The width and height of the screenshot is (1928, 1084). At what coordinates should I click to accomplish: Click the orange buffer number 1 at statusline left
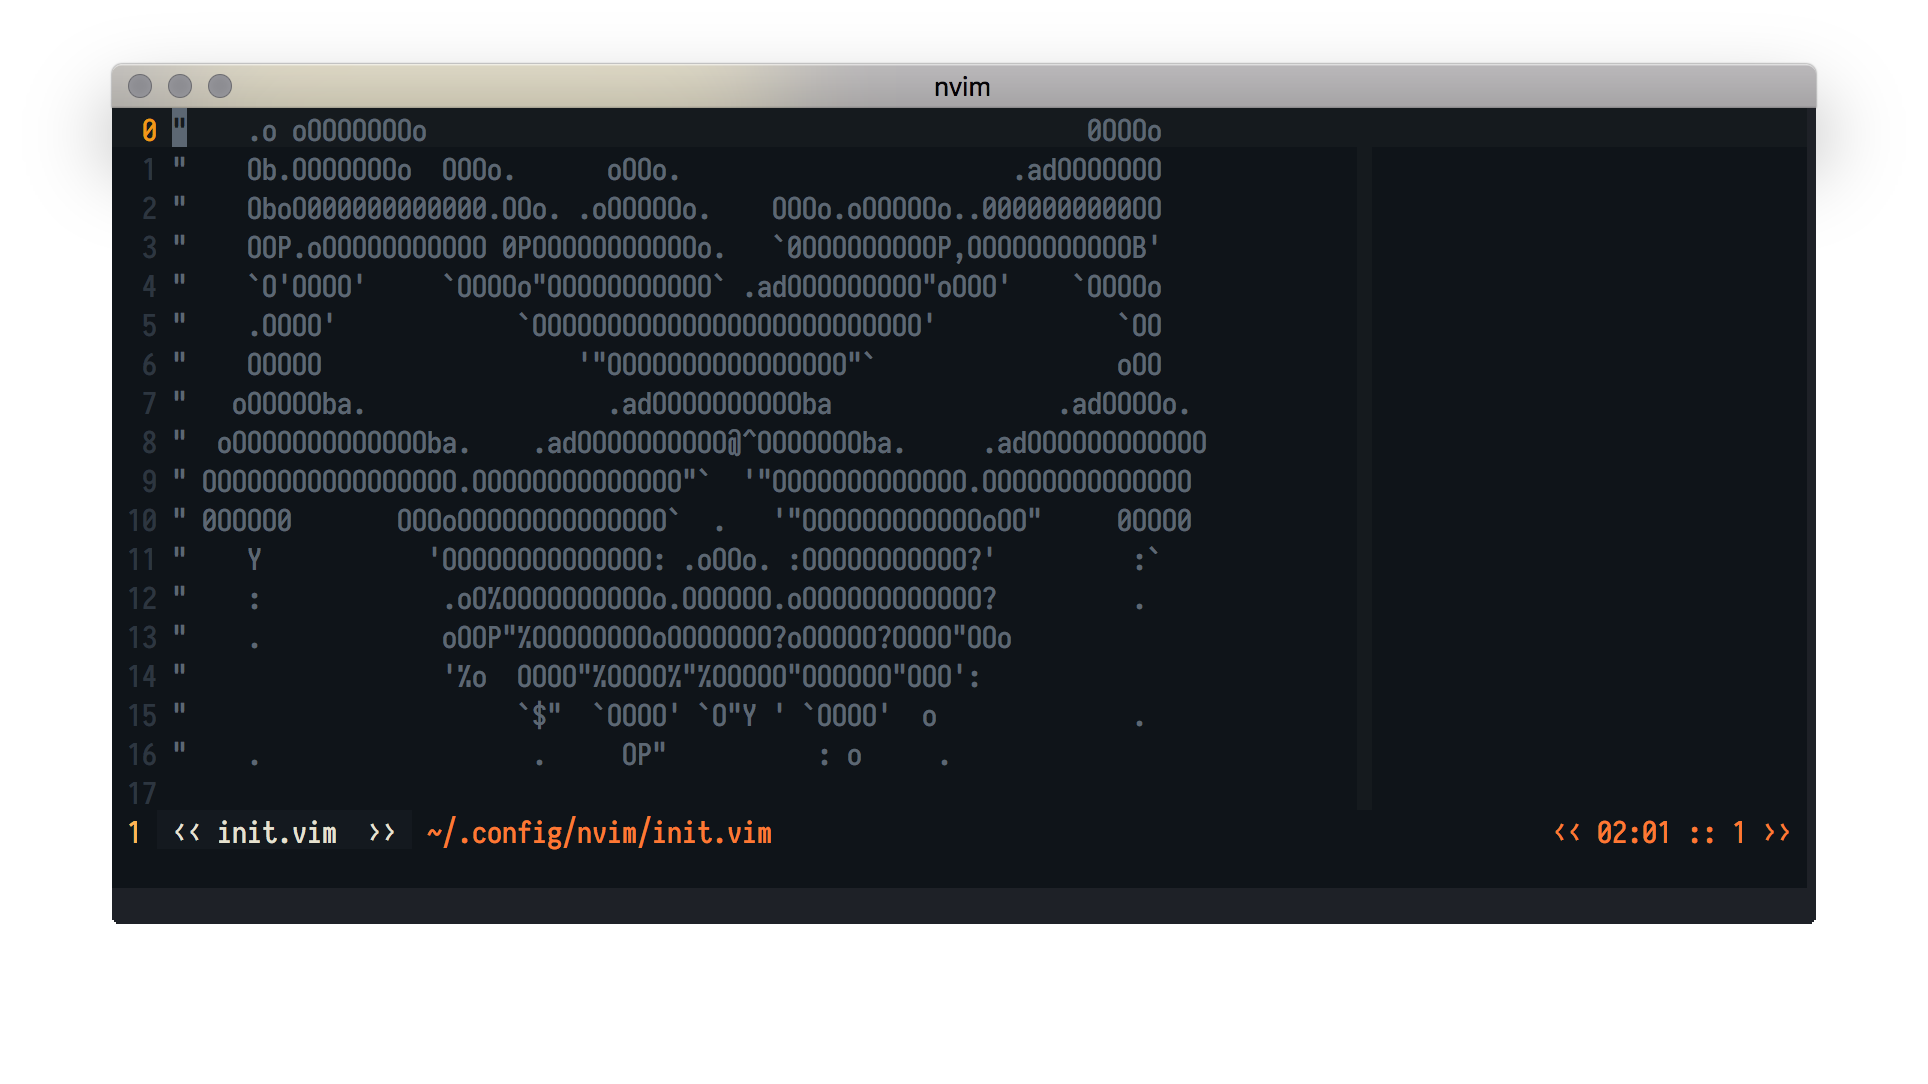pyautogui.click(x=134, y=832)
